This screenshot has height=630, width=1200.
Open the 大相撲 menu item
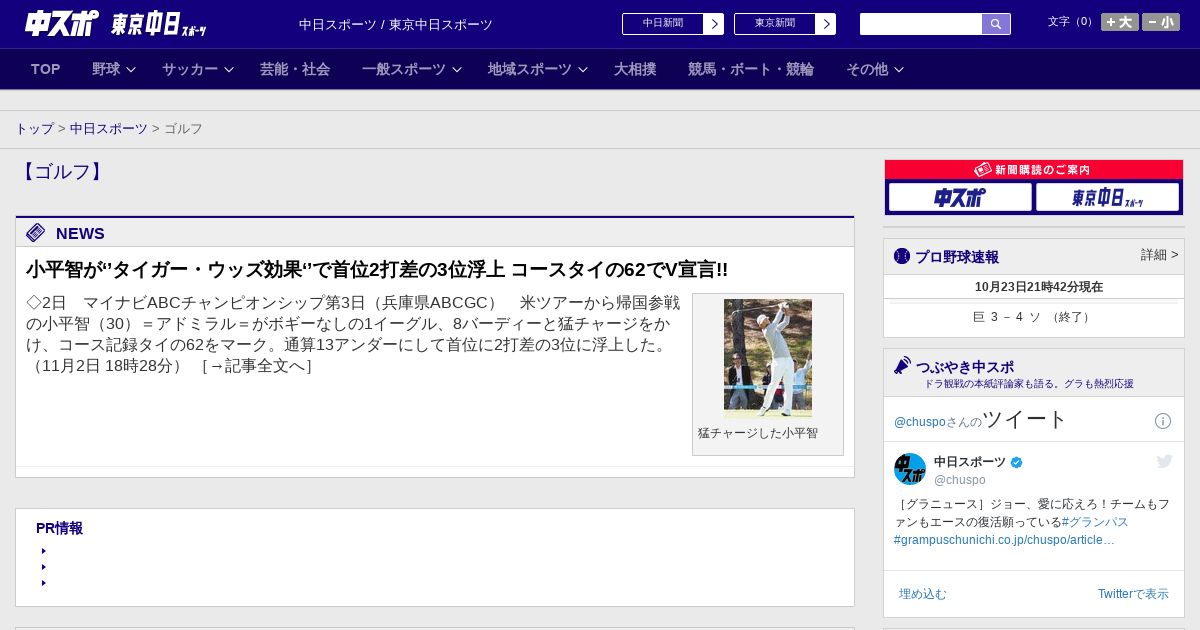point(635,69)
